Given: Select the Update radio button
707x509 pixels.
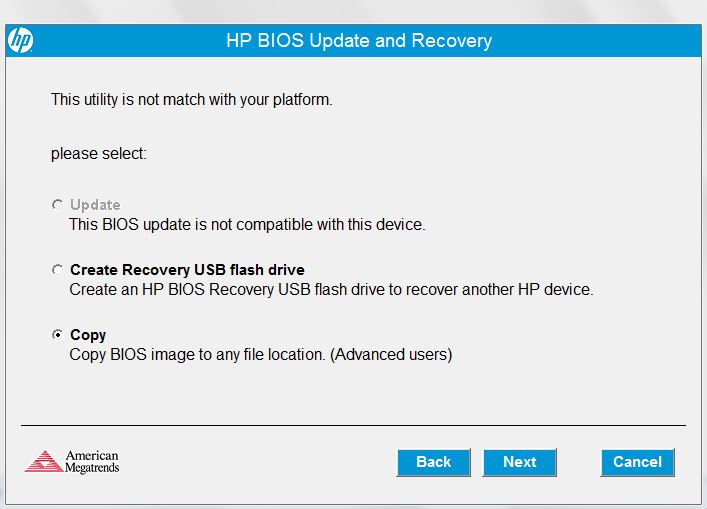Looking at the screenshot, I should (x=57, y=205).
